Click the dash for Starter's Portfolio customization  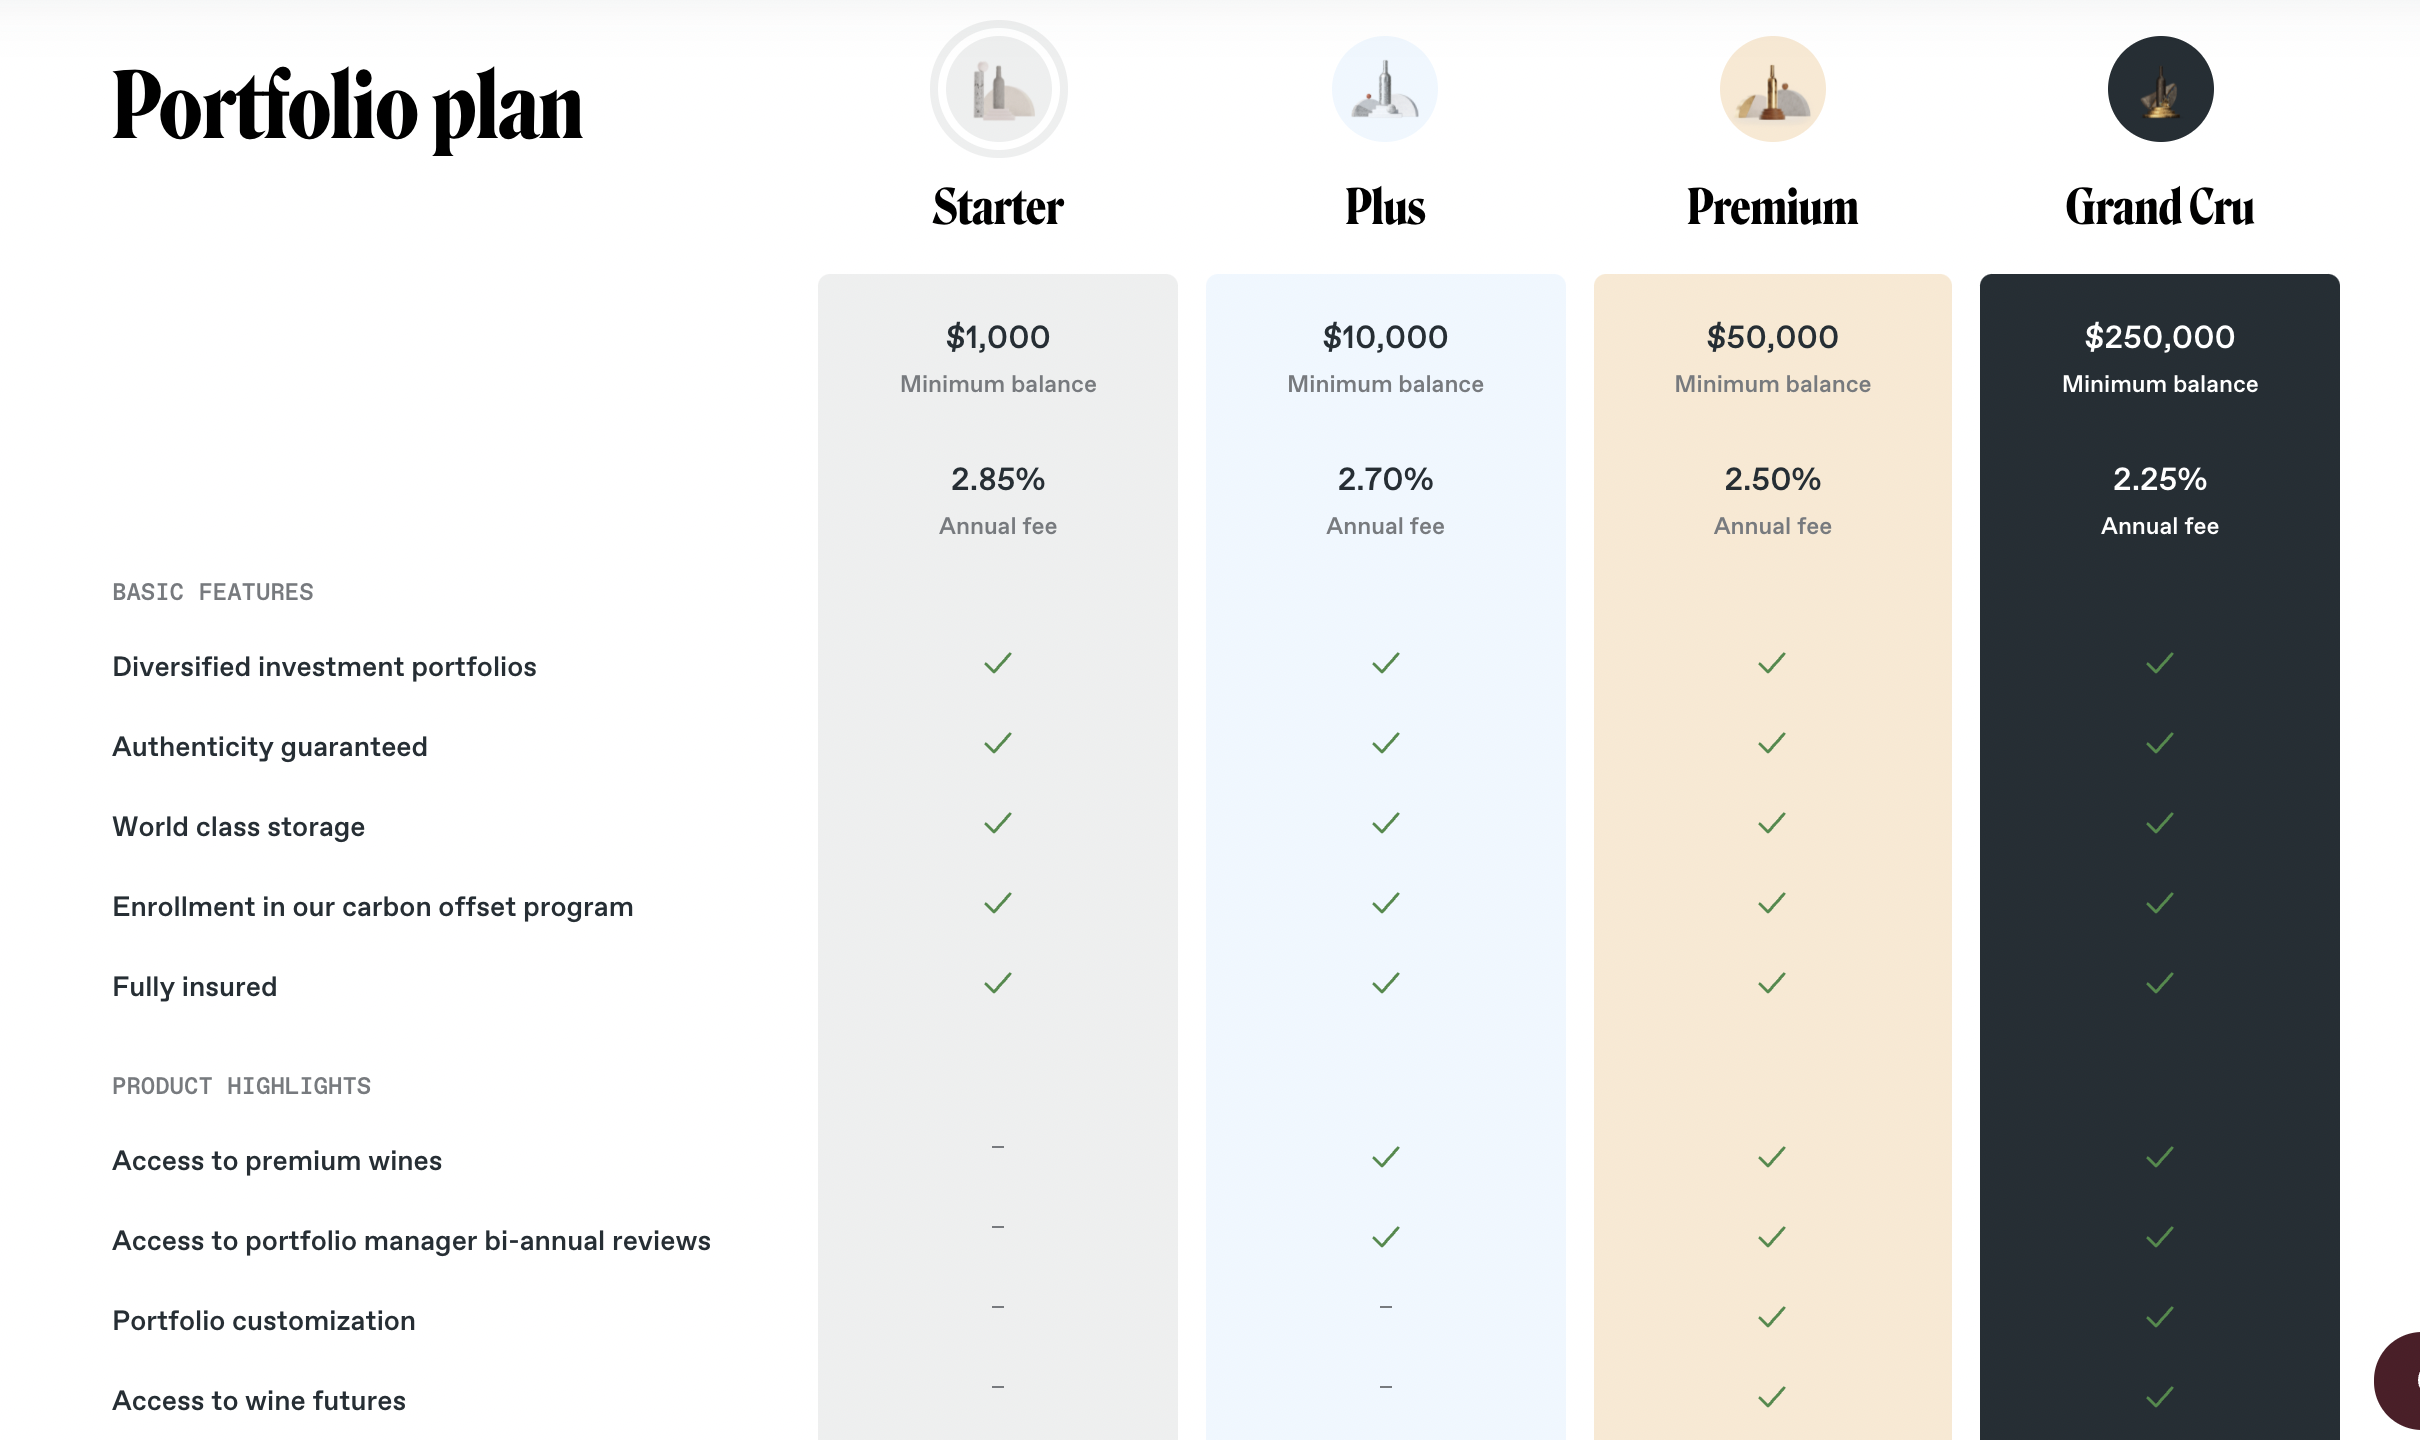pos(998,1307)
